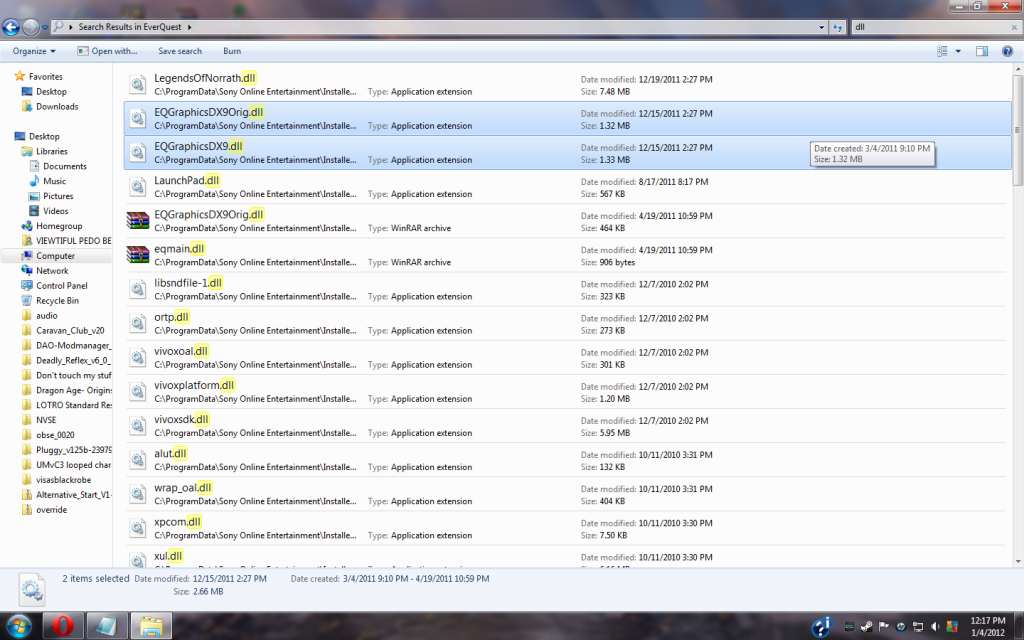Open Opera from the taskbar
Viewport: 1024px width, 640px height.
click(63, 626)
